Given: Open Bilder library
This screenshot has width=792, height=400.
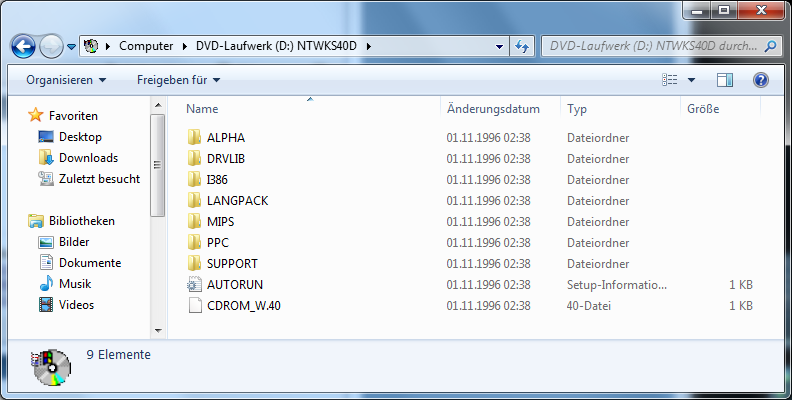Looking at the screenshot, I should coord(74,242).
